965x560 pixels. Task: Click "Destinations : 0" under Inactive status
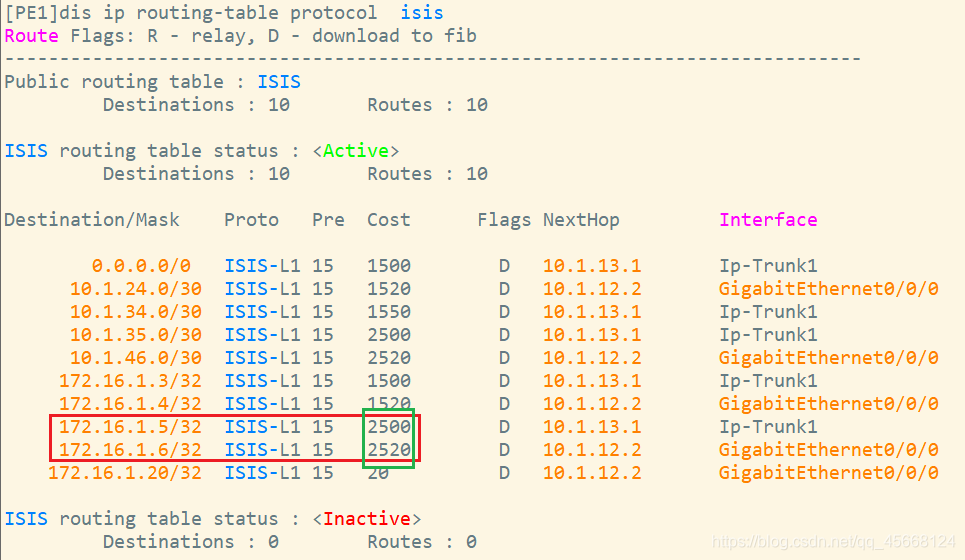(x=191, y=542)
